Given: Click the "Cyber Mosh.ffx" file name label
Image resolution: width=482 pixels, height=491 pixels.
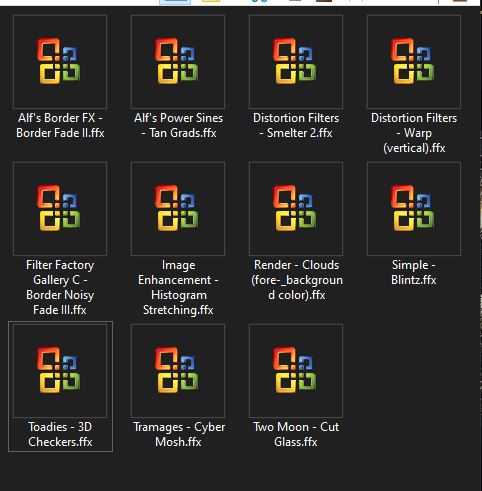Looking at the screenshot, I should [x=190, y=434].
